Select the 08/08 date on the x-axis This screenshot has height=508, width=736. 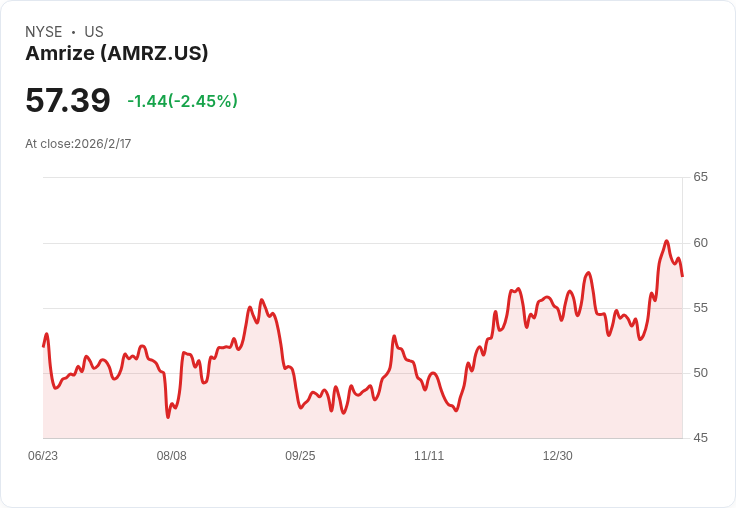point(171,455)
